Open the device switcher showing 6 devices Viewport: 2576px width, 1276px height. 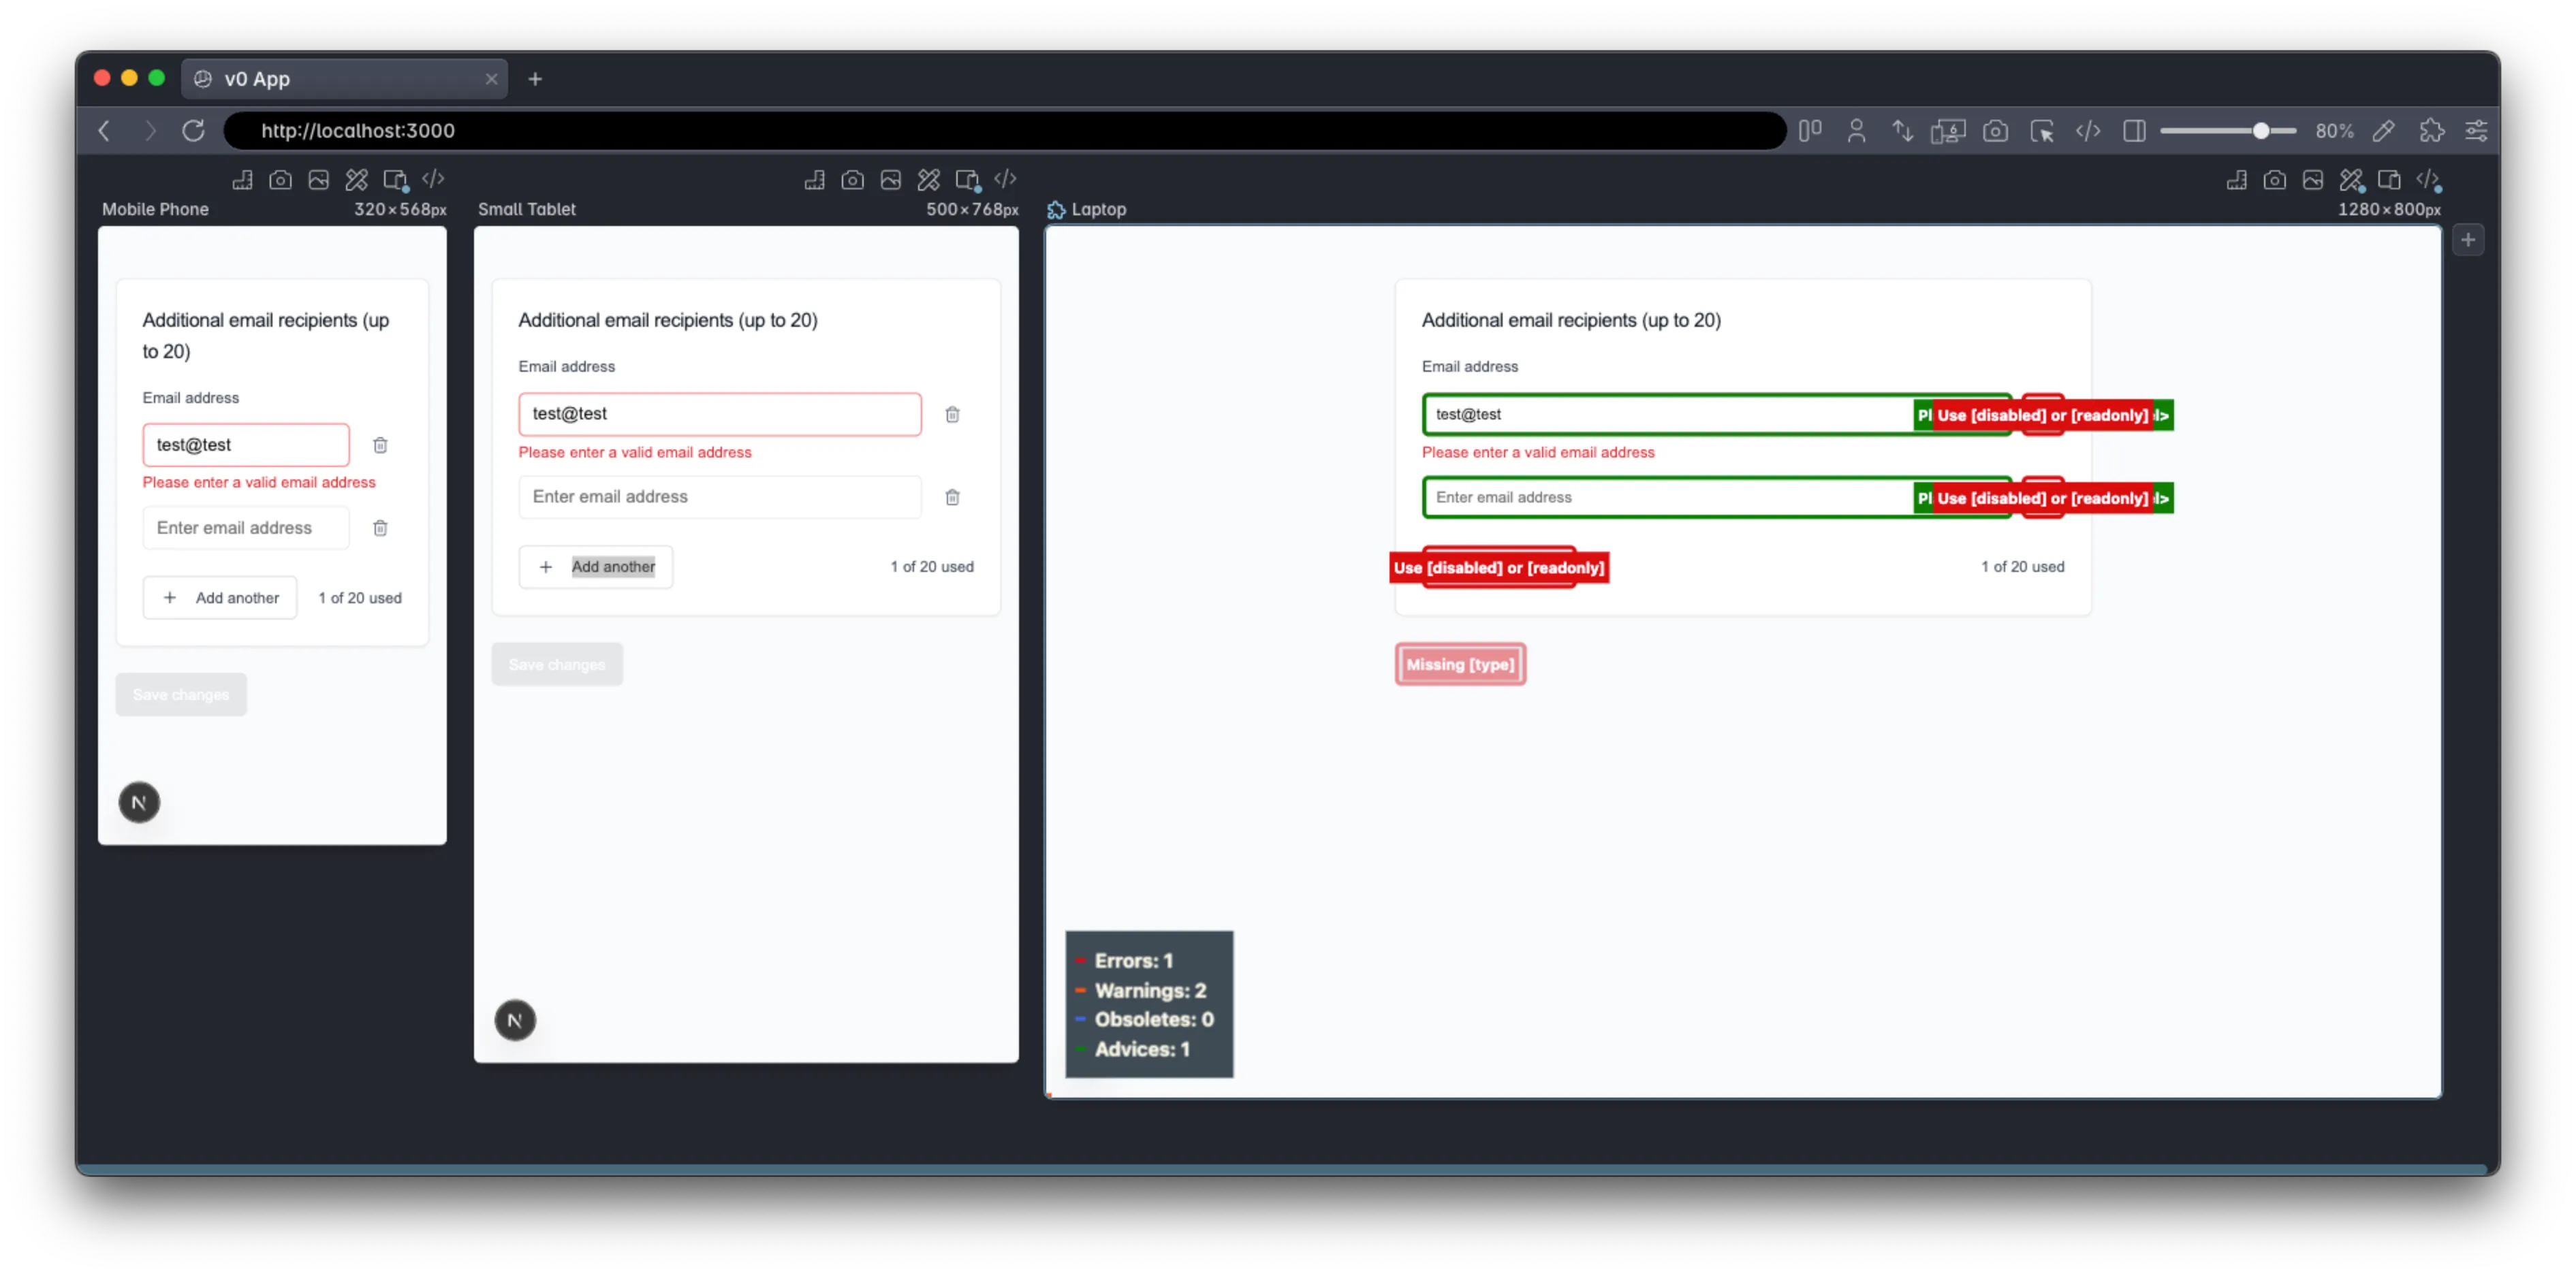[x=1949, y=131]
